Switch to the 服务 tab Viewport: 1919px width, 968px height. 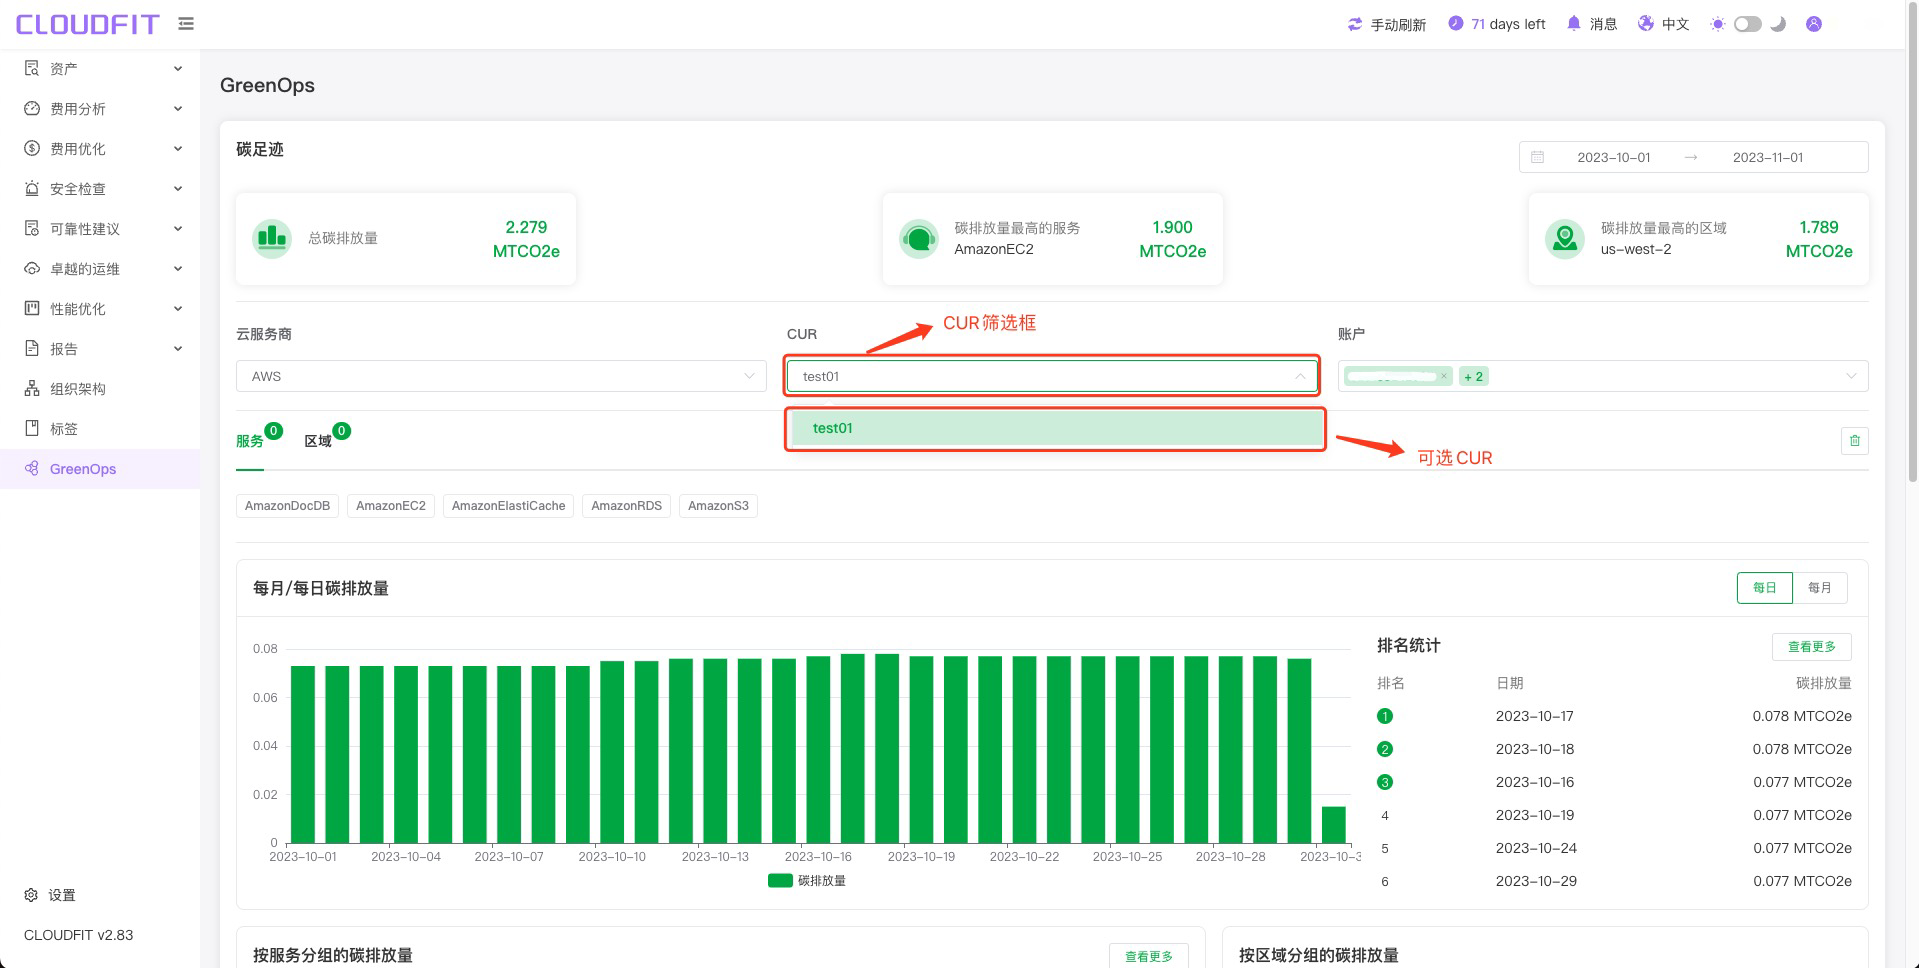point(250,441)
